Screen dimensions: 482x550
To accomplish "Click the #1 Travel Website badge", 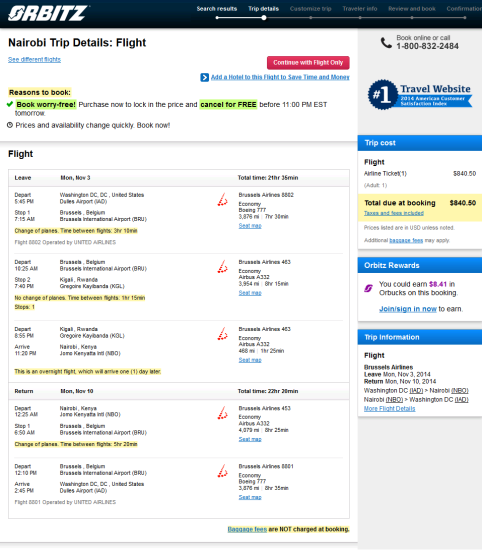I will point(420,95).
